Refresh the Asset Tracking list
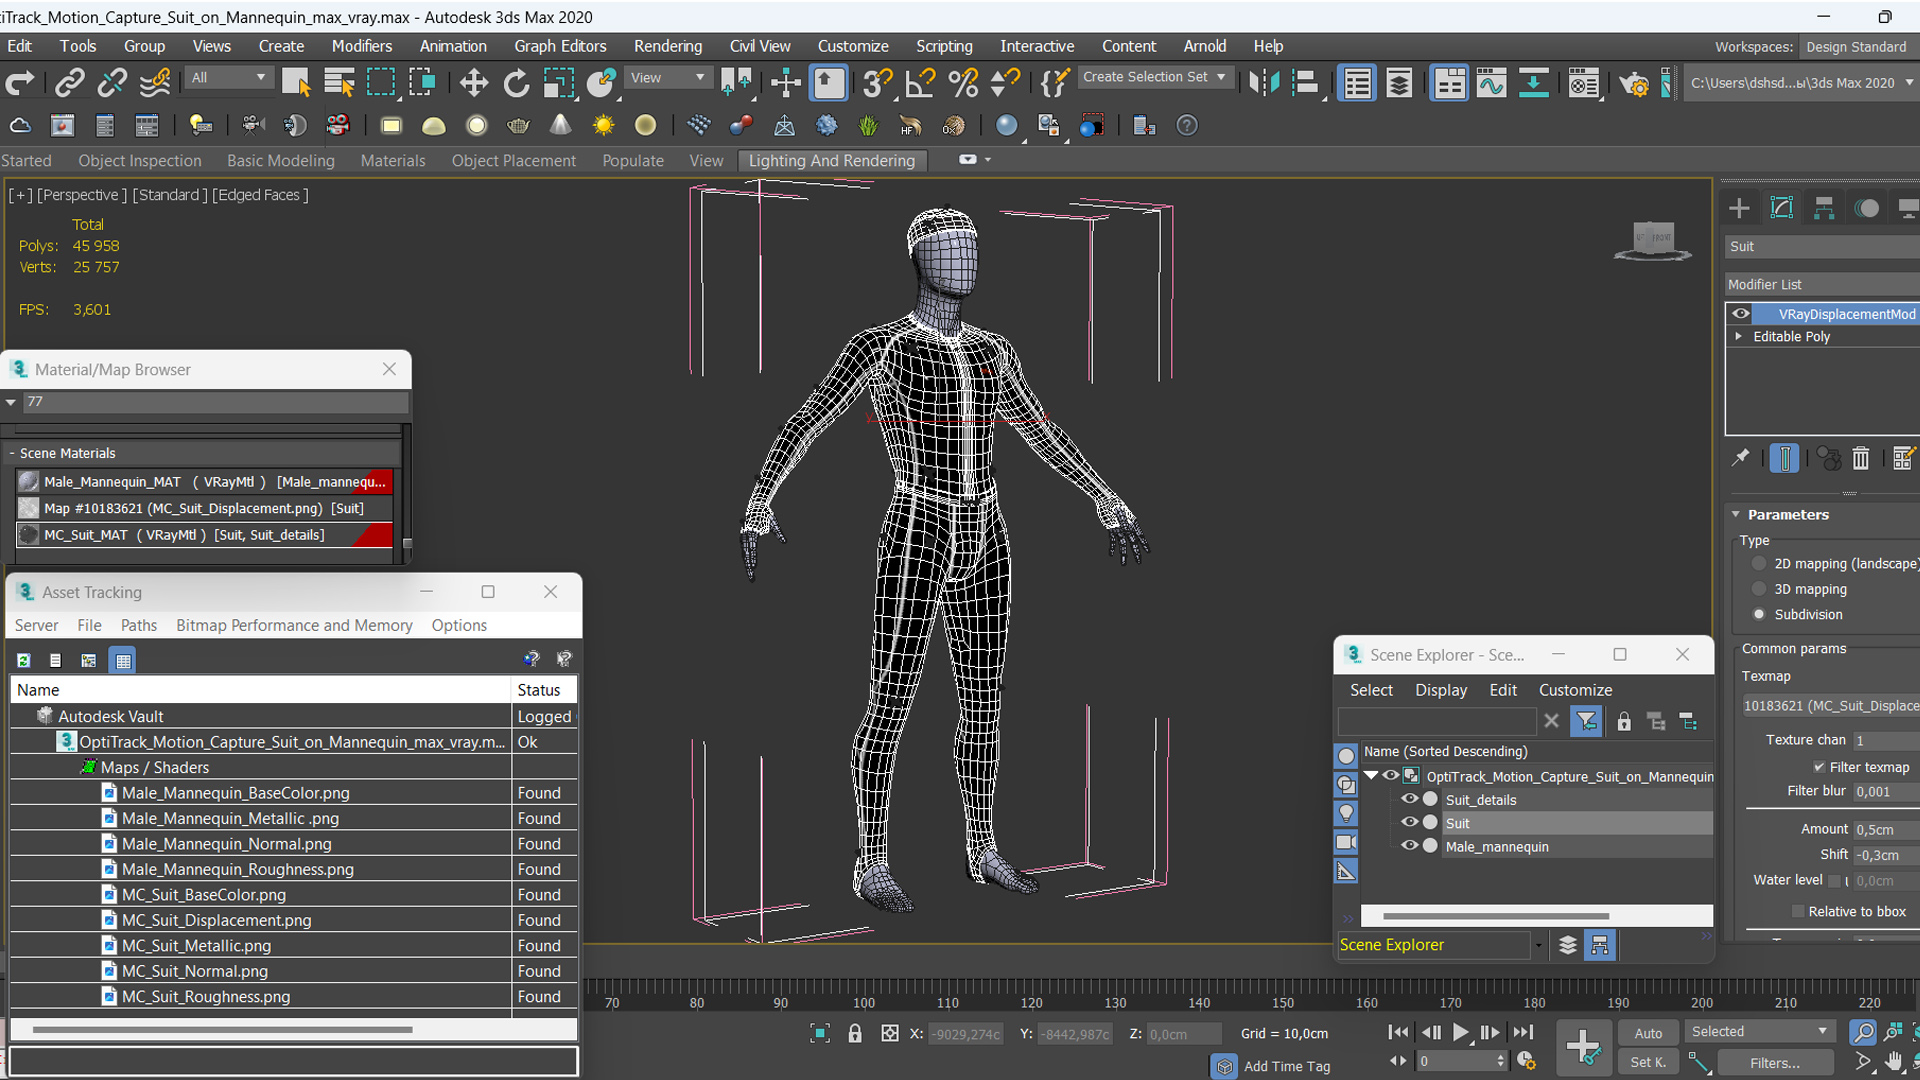This screenshot has width=1920, height=1080. point(24,660)
